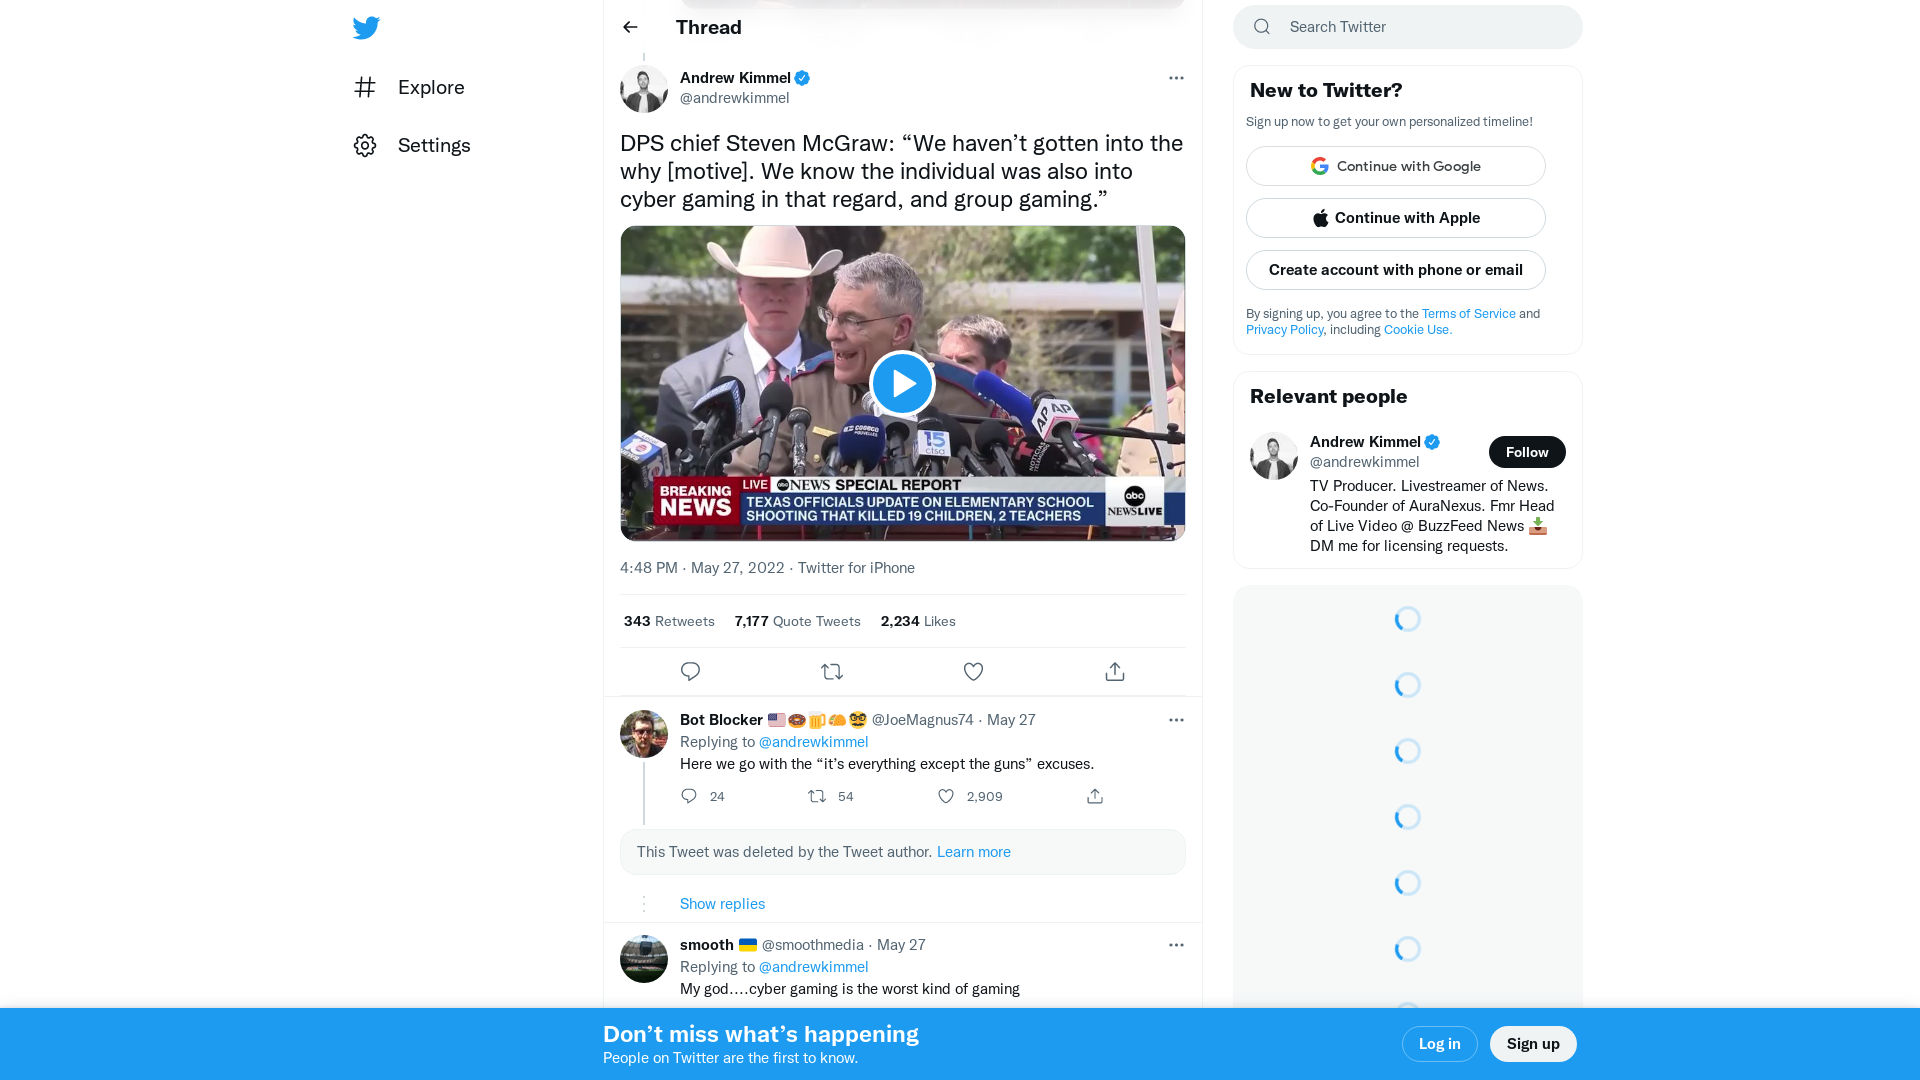Open Andrew Kimmel avatar in Relevant people
The image size is (1920, 1080).
click(1274, 456)
